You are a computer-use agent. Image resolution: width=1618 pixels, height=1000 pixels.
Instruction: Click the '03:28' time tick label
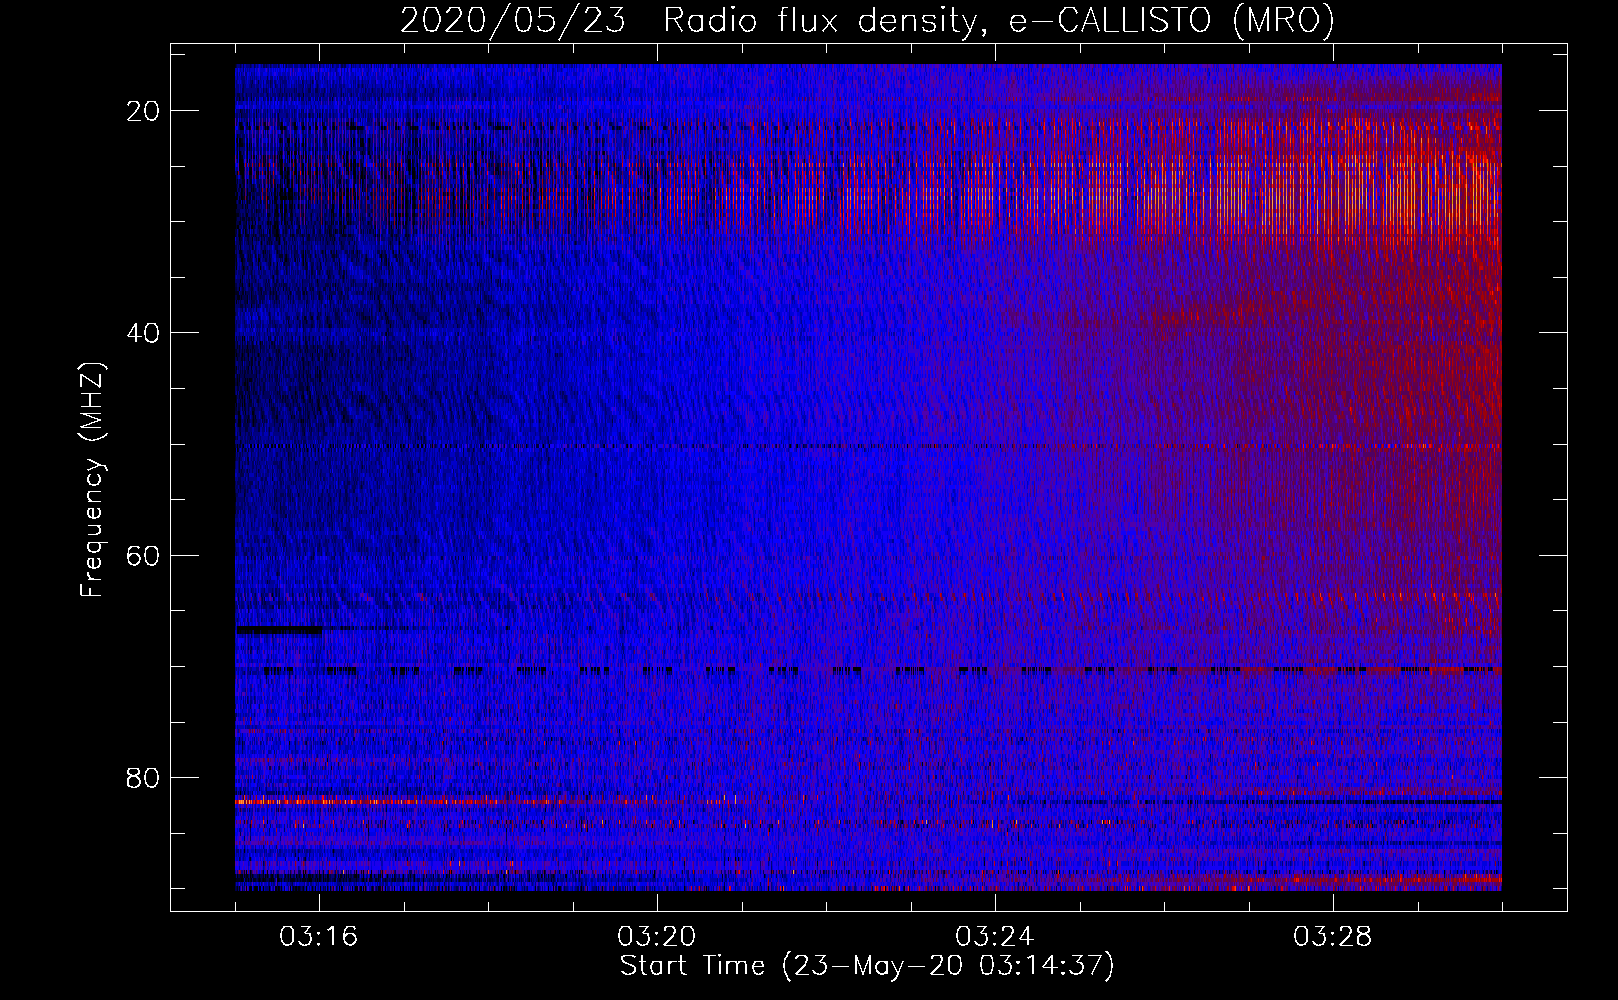tap(1333, 937)
